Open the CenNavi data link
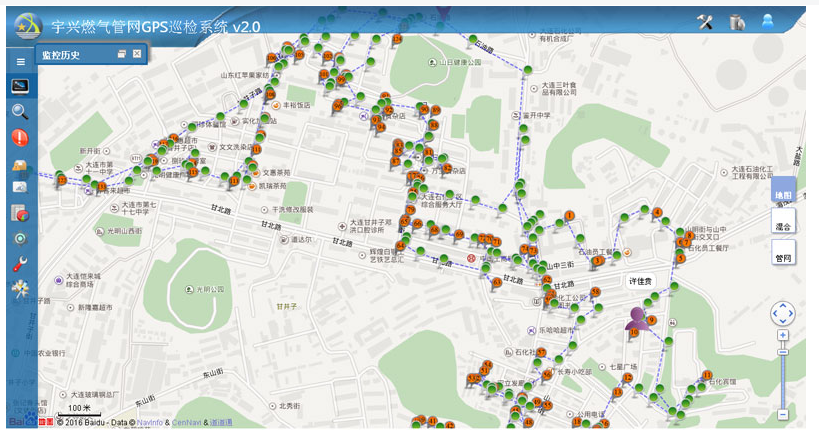The height and width of the screenshot is (448, 819). click(186, 424)
